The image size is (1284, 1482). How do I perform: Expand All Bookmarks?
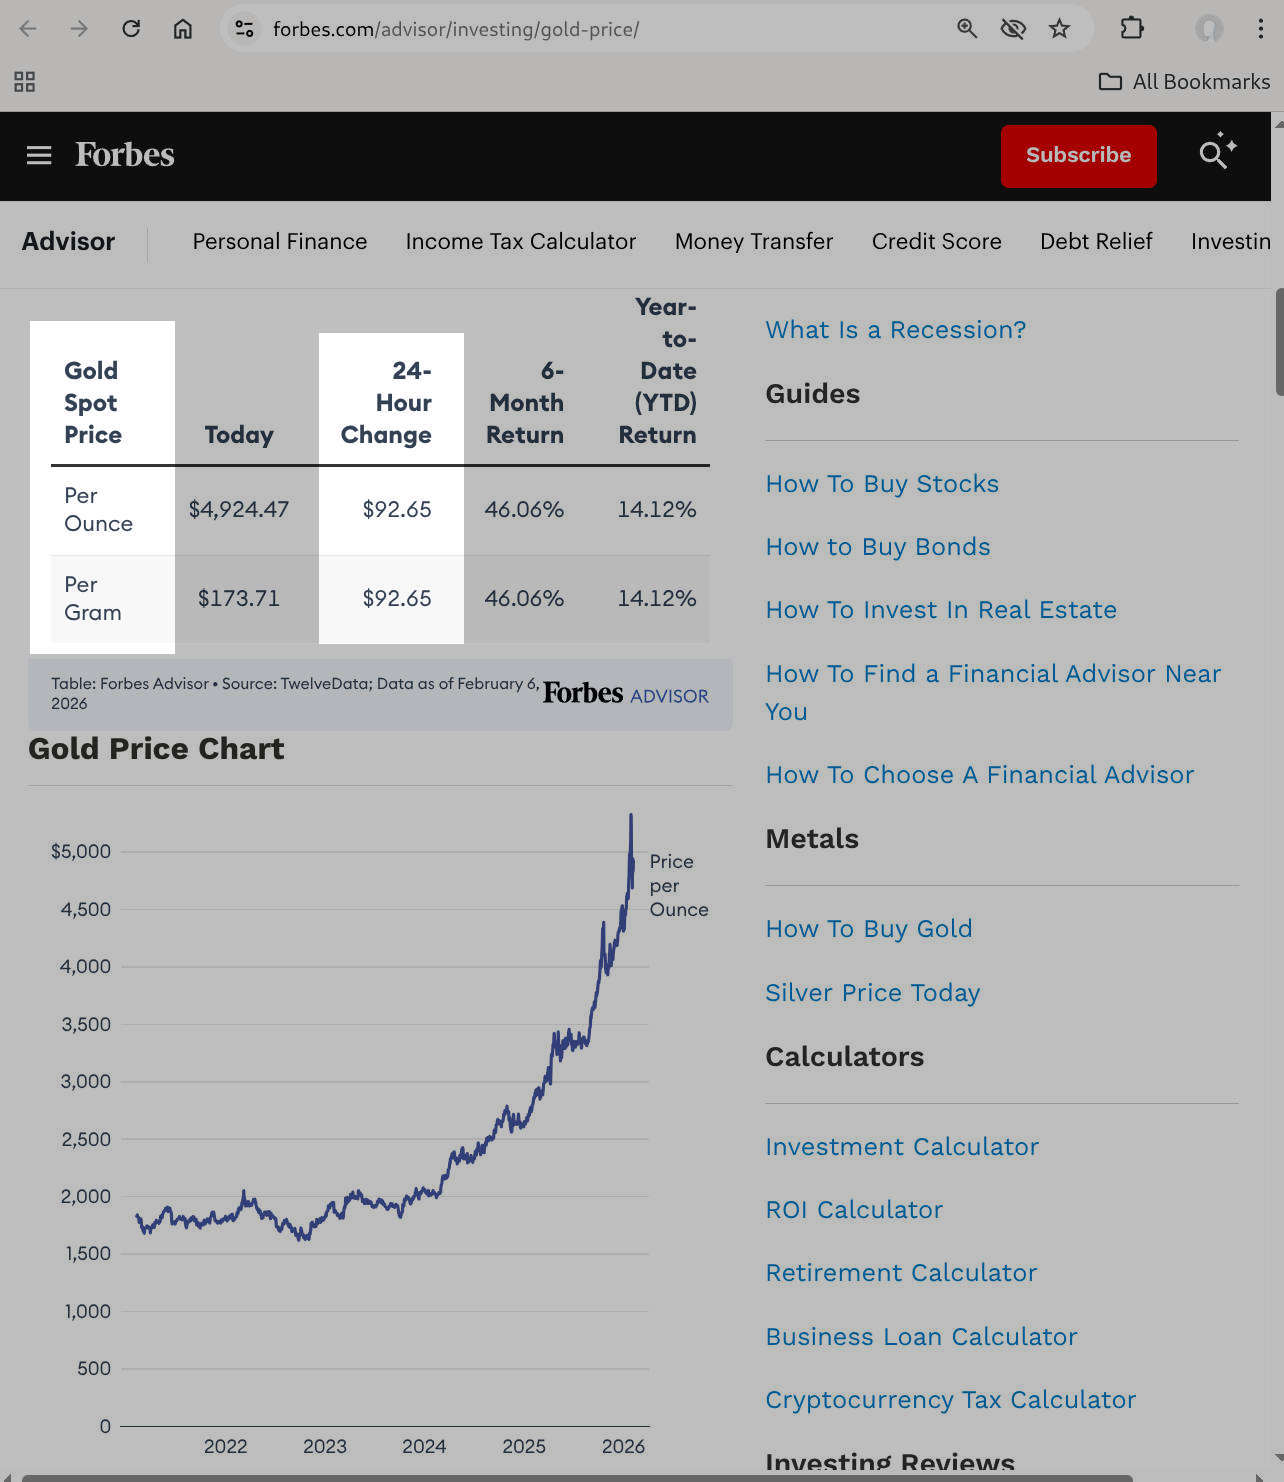1184,81
